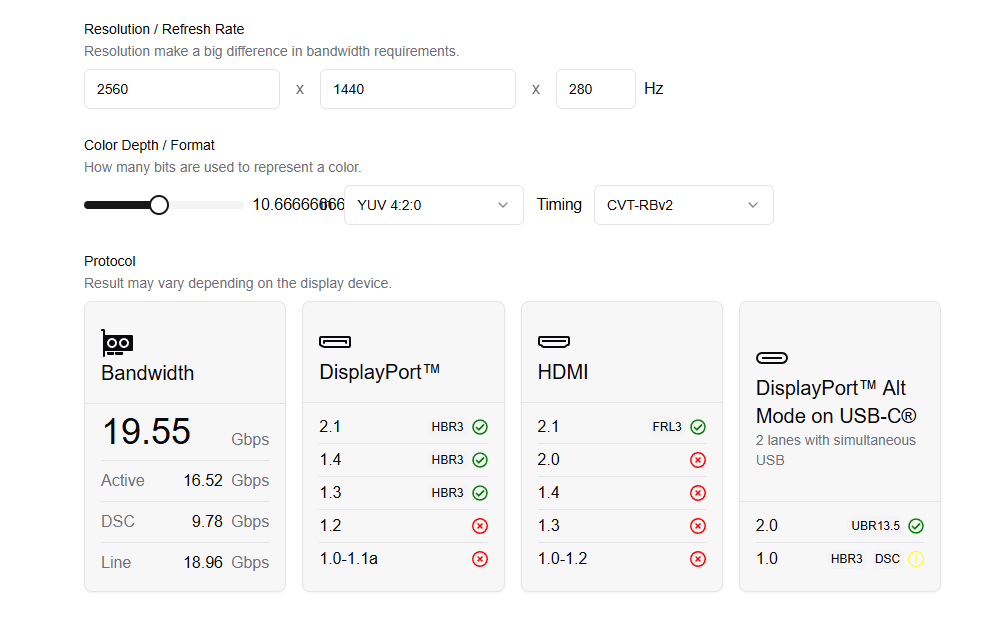Click red cross for HDMI 2.0
Viewport: 1002px width, 619px height.
click(x=698, y=460)
